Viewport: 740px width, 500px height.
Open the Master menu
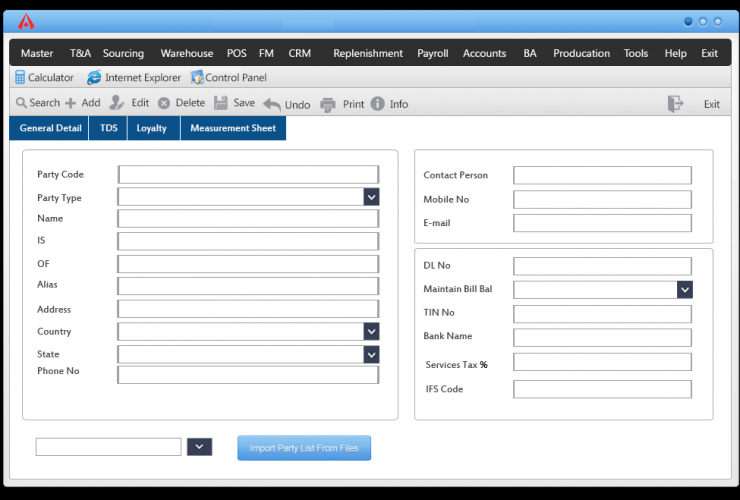[x=37, y=53]
